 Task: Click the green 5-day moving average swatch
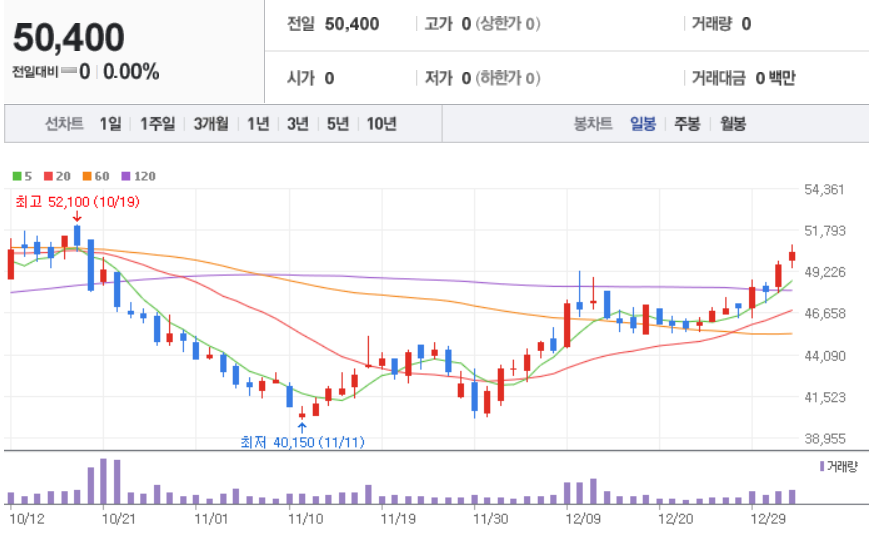pos(17,176)
